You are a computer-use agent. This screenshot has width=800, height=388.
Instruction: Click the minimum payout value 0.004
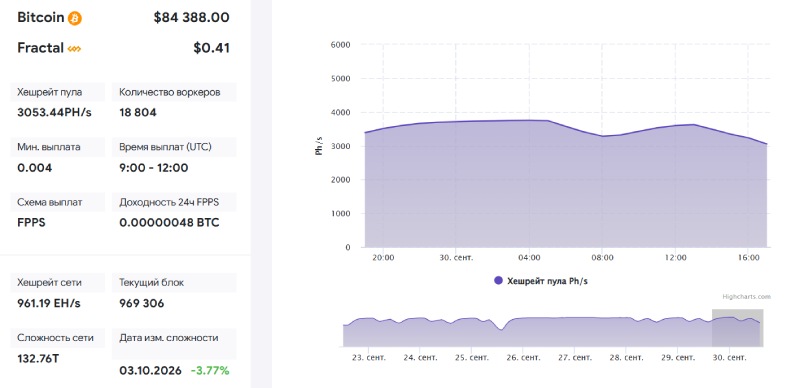point(35,168)
